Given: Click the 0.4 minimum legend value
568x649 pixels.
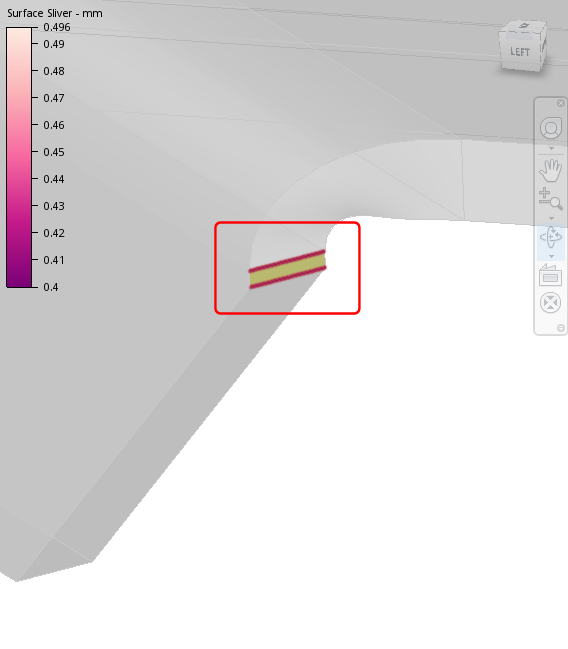Looking at the screenshot, I should click(51, 287).
